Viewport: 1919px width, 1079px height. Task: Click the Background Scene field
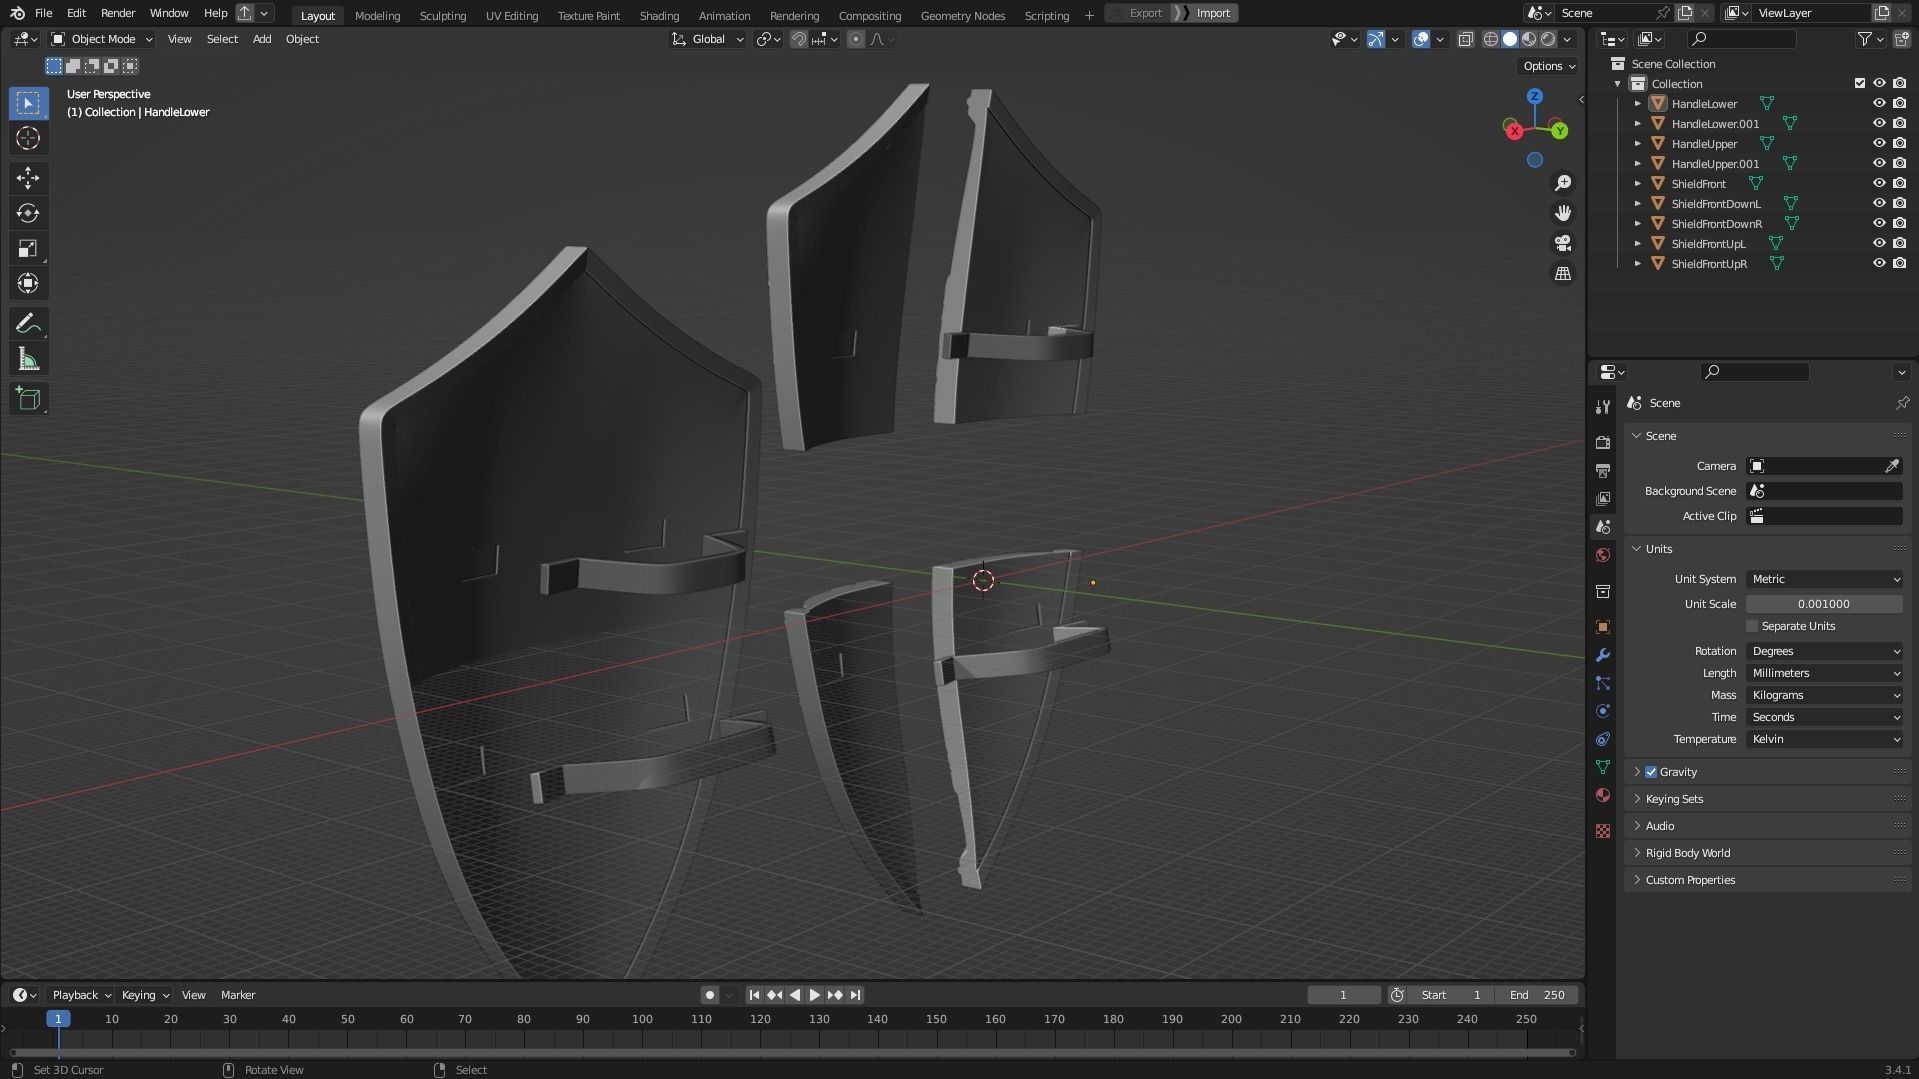1824,491
